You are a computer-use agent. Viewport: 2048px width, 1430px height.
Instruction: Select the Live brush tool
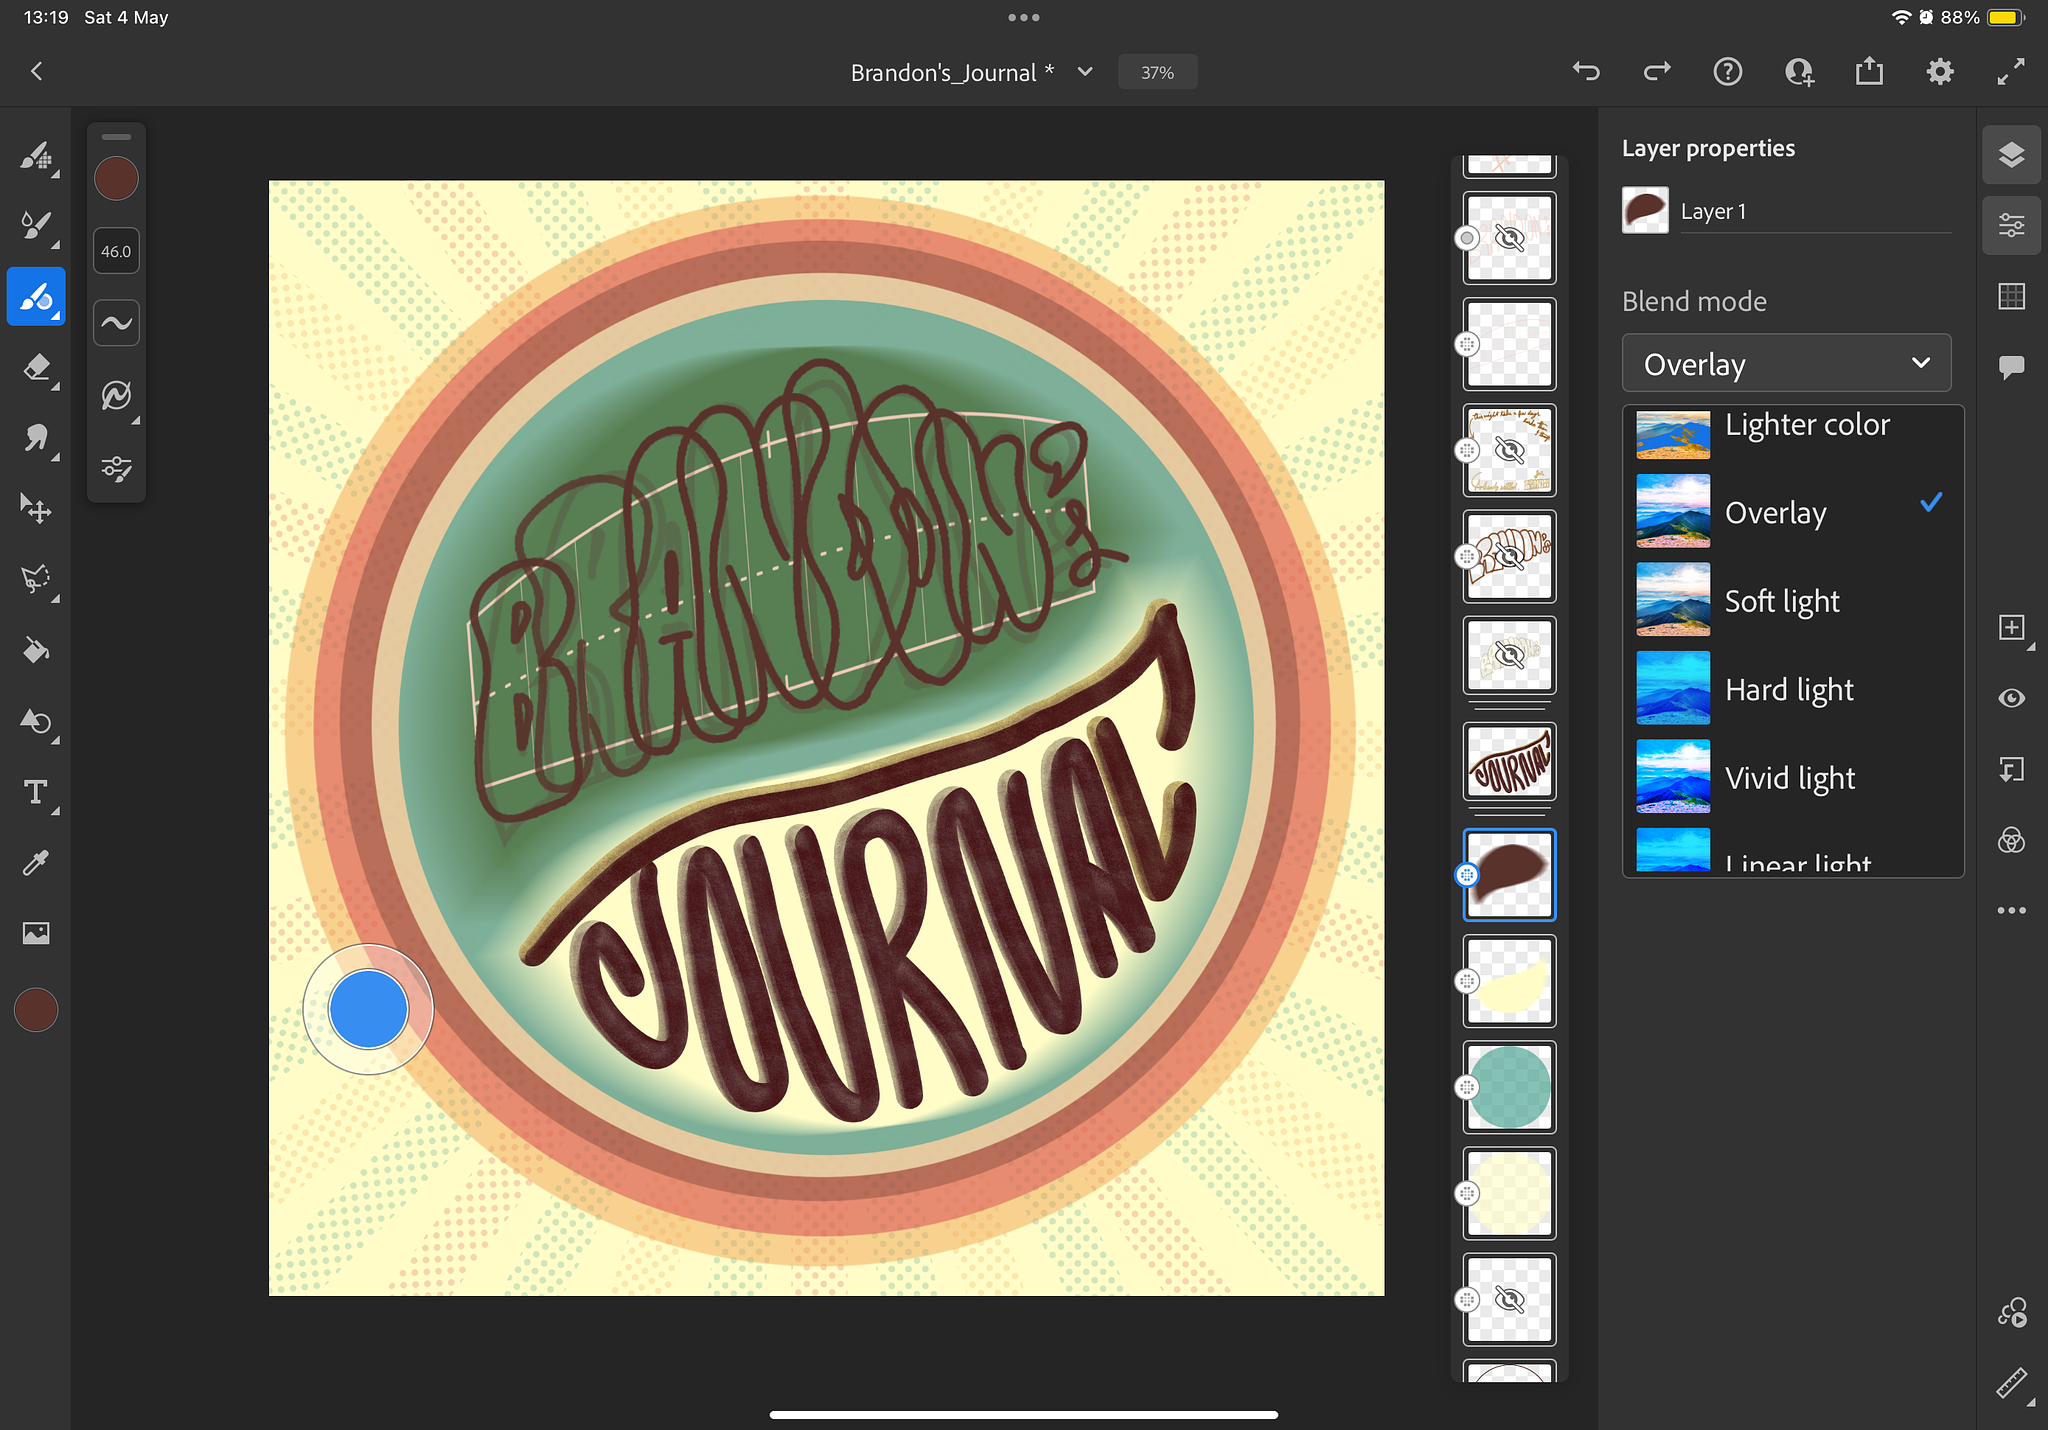(x=36, y=226)
